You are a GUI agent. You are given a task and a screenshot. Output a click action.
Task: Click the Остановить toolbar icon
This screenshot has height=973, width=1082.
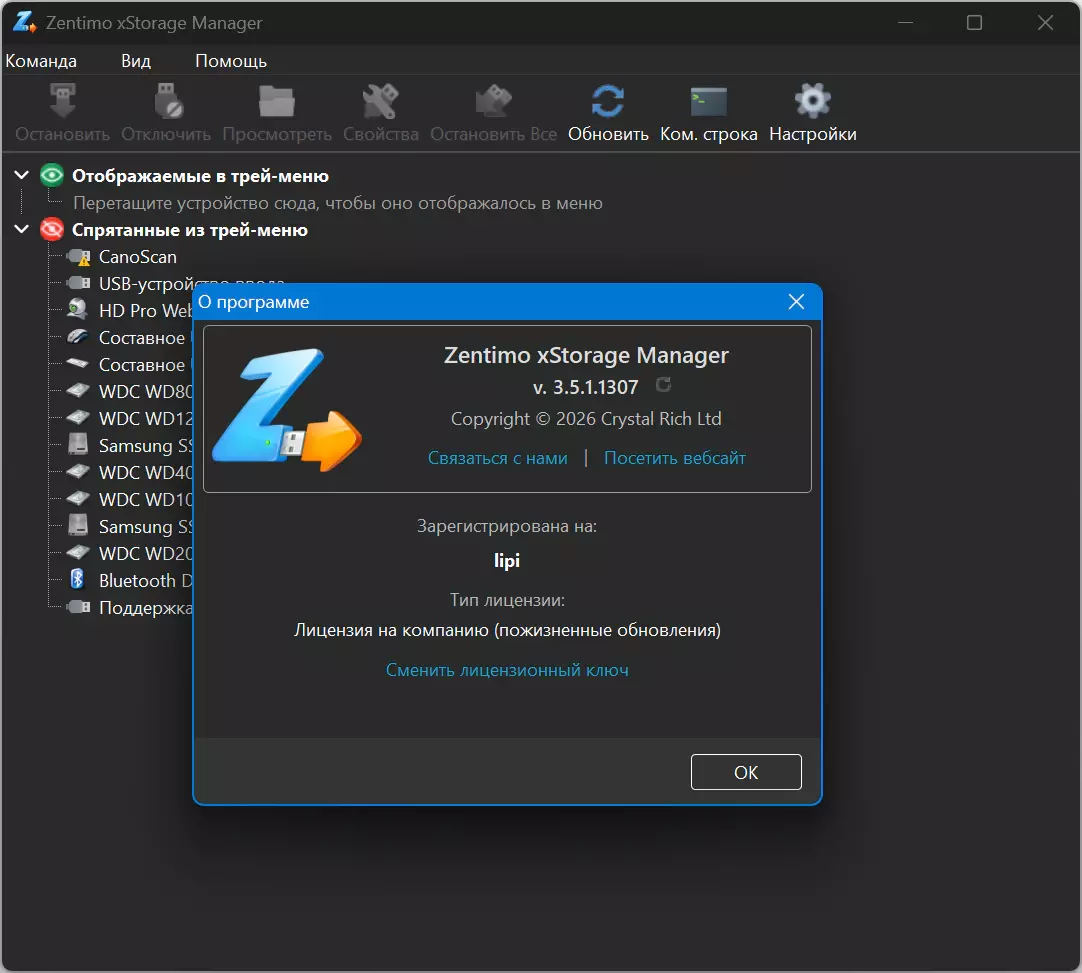[x=63, y=101]
